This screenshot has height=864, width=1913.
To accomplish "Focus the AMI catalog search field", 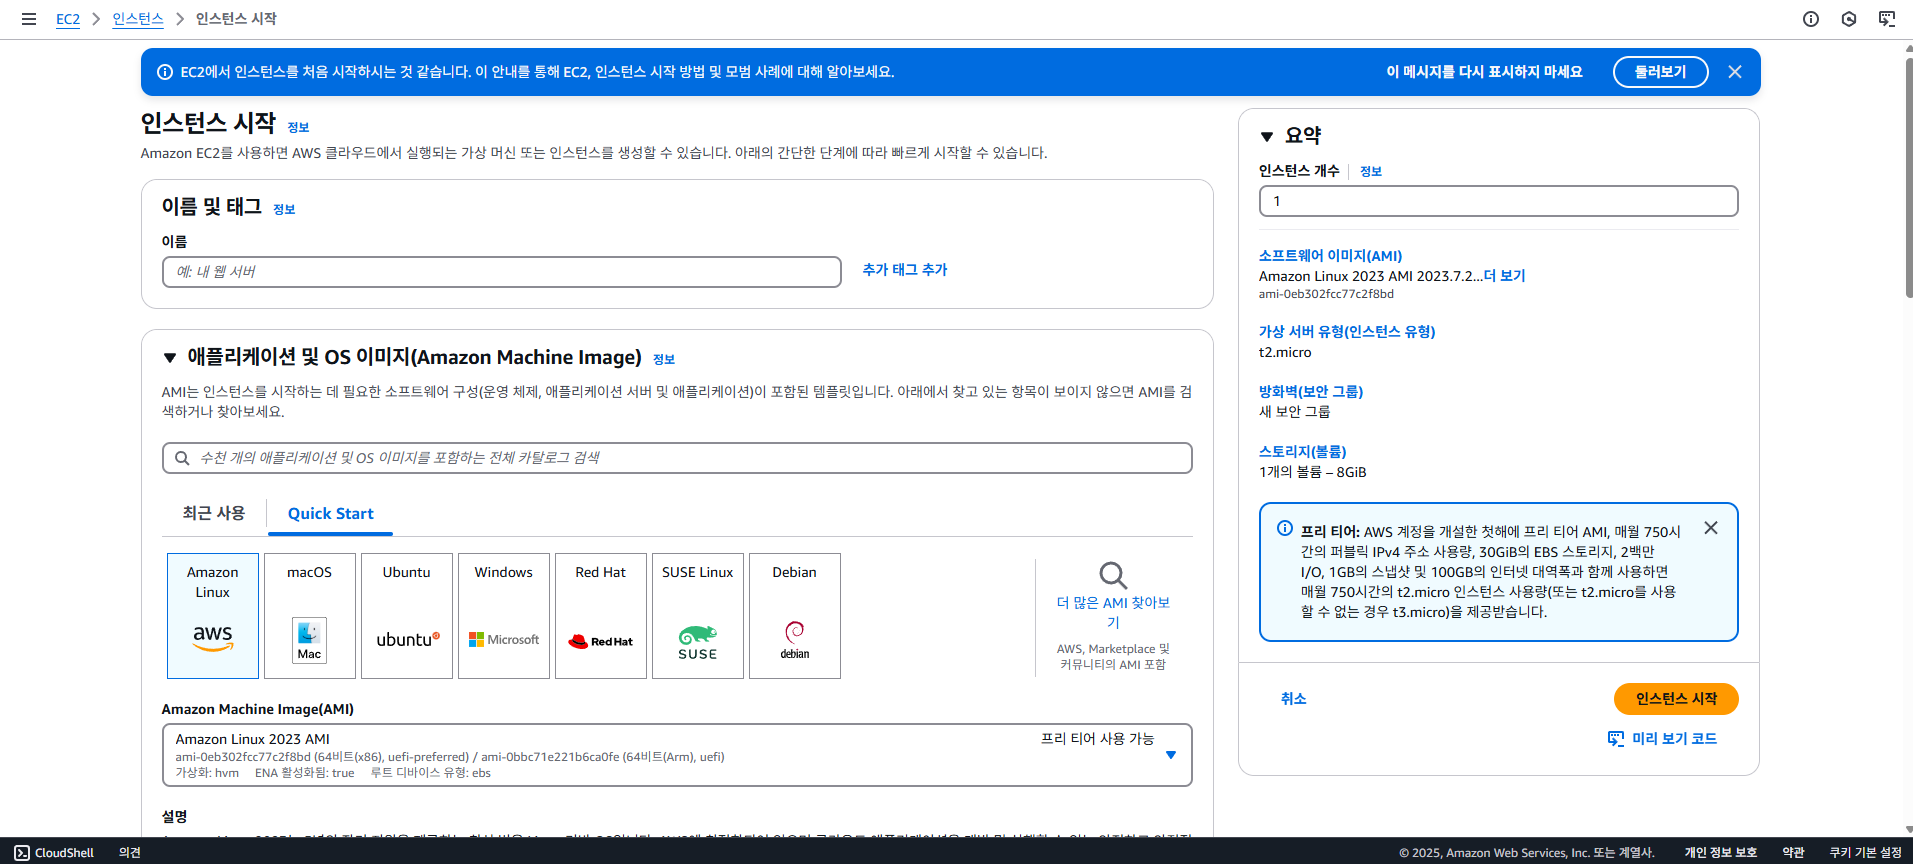I will coord(677,458).
